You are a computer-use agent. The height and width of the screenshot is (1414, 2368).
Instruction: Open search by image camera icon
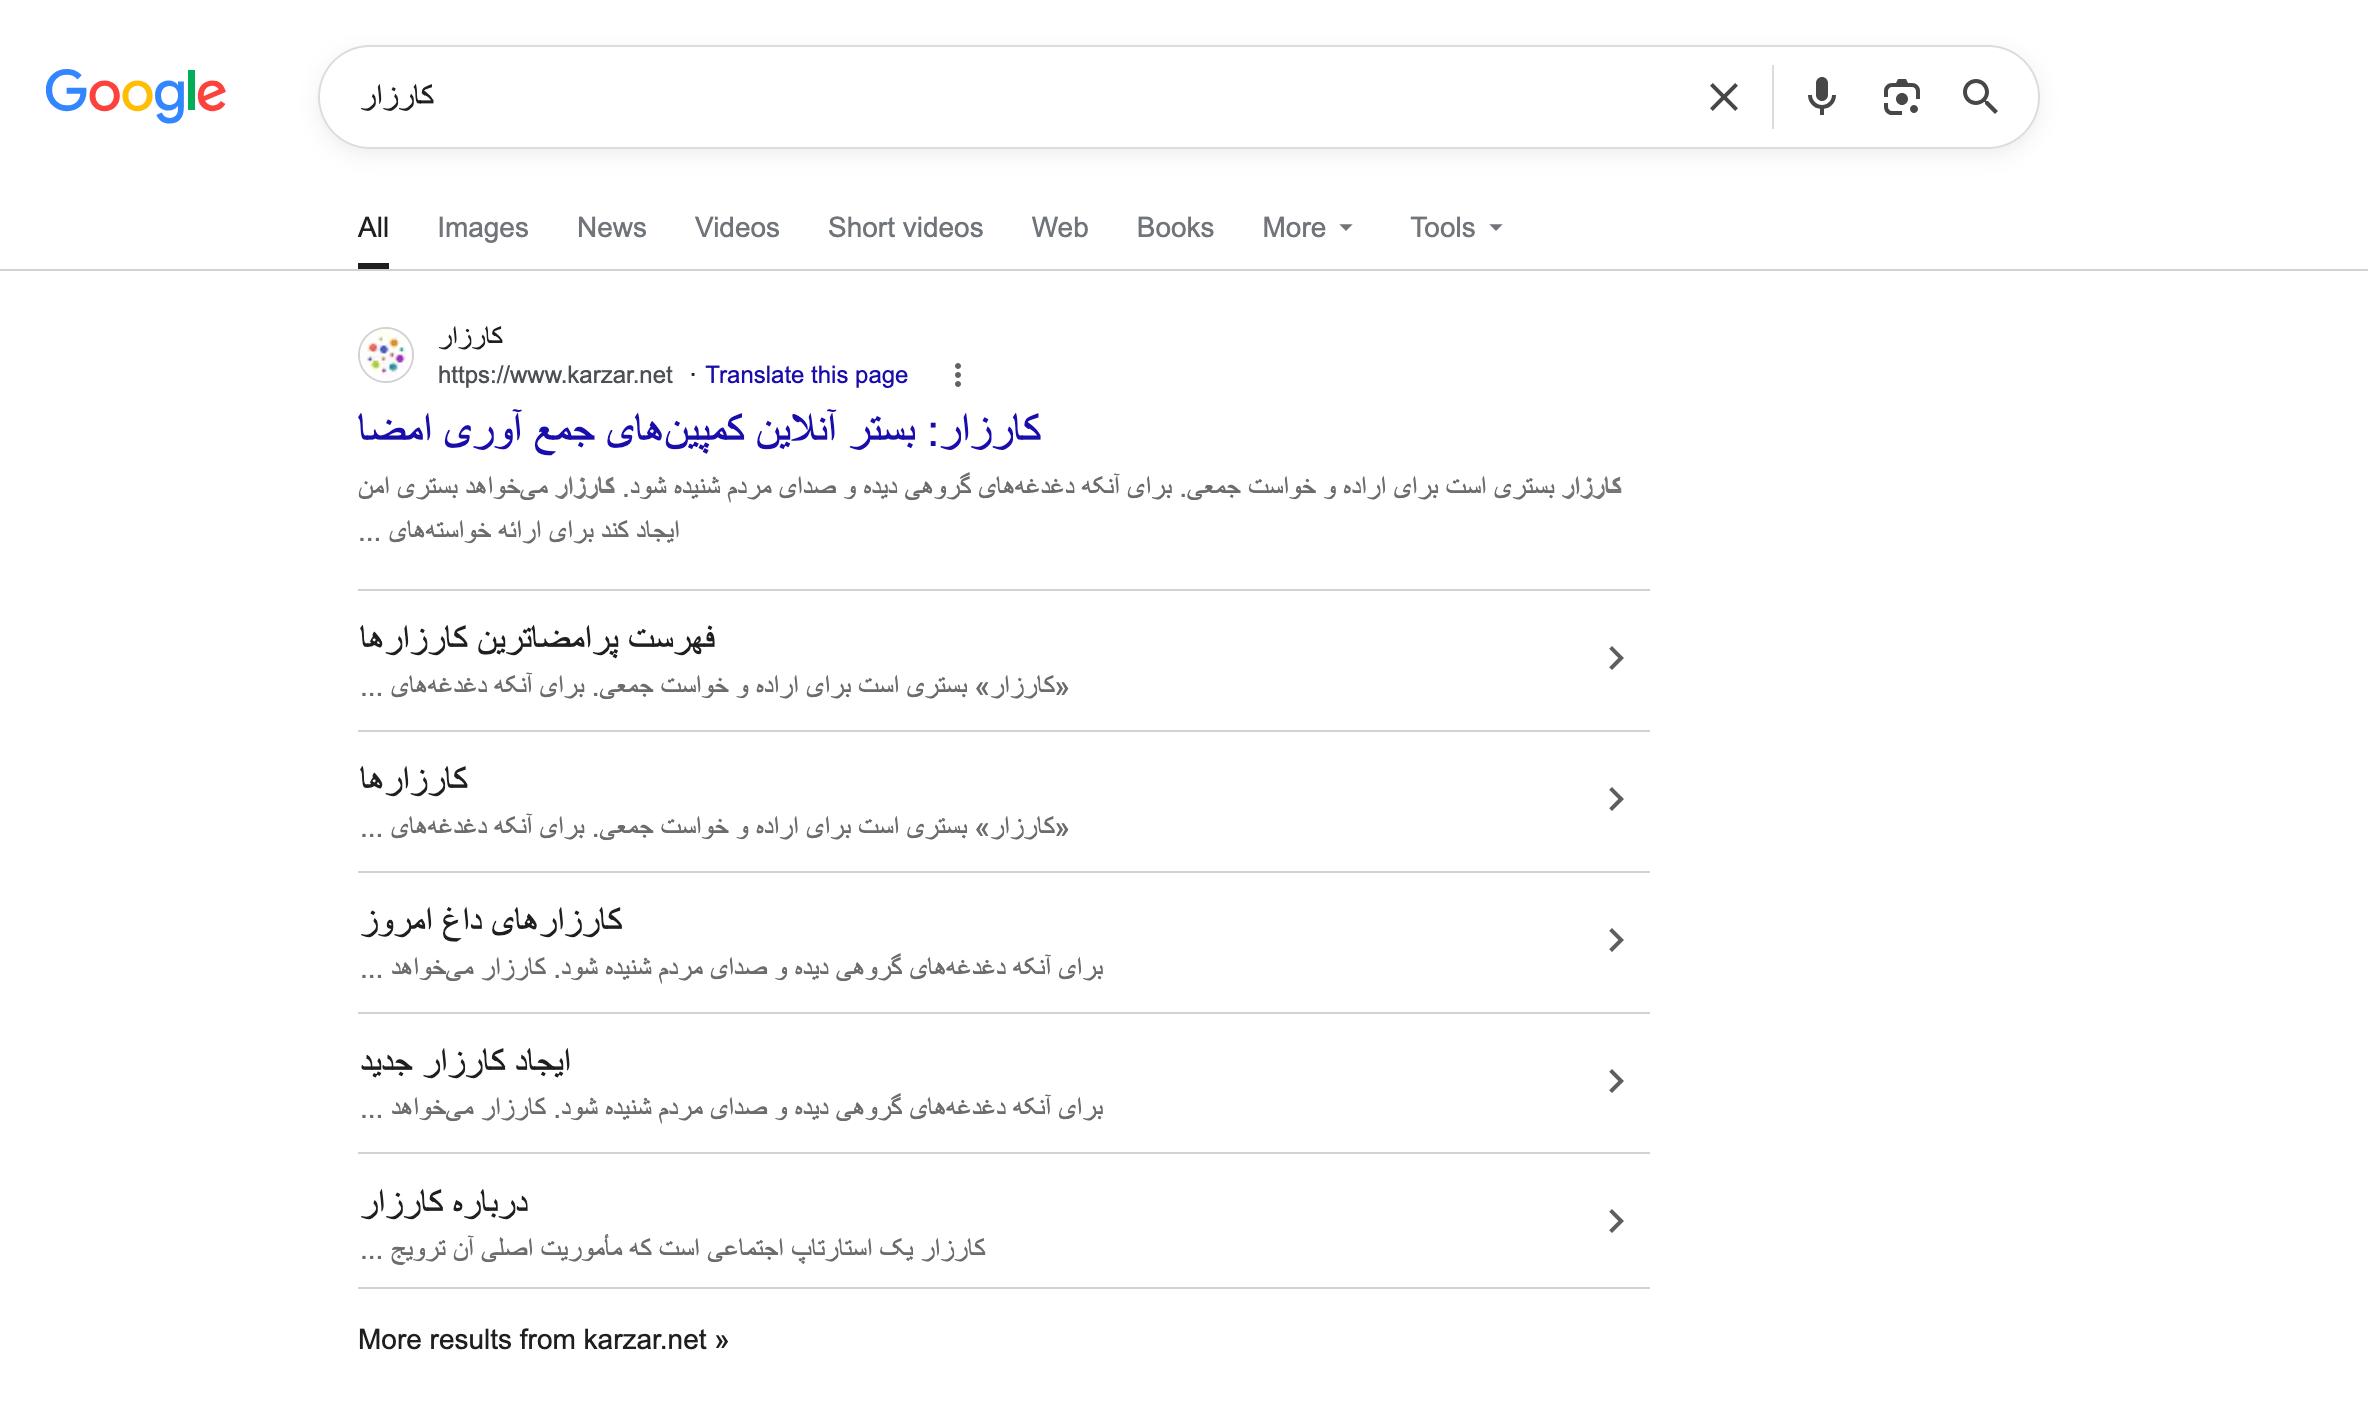tap(1901, 97)
